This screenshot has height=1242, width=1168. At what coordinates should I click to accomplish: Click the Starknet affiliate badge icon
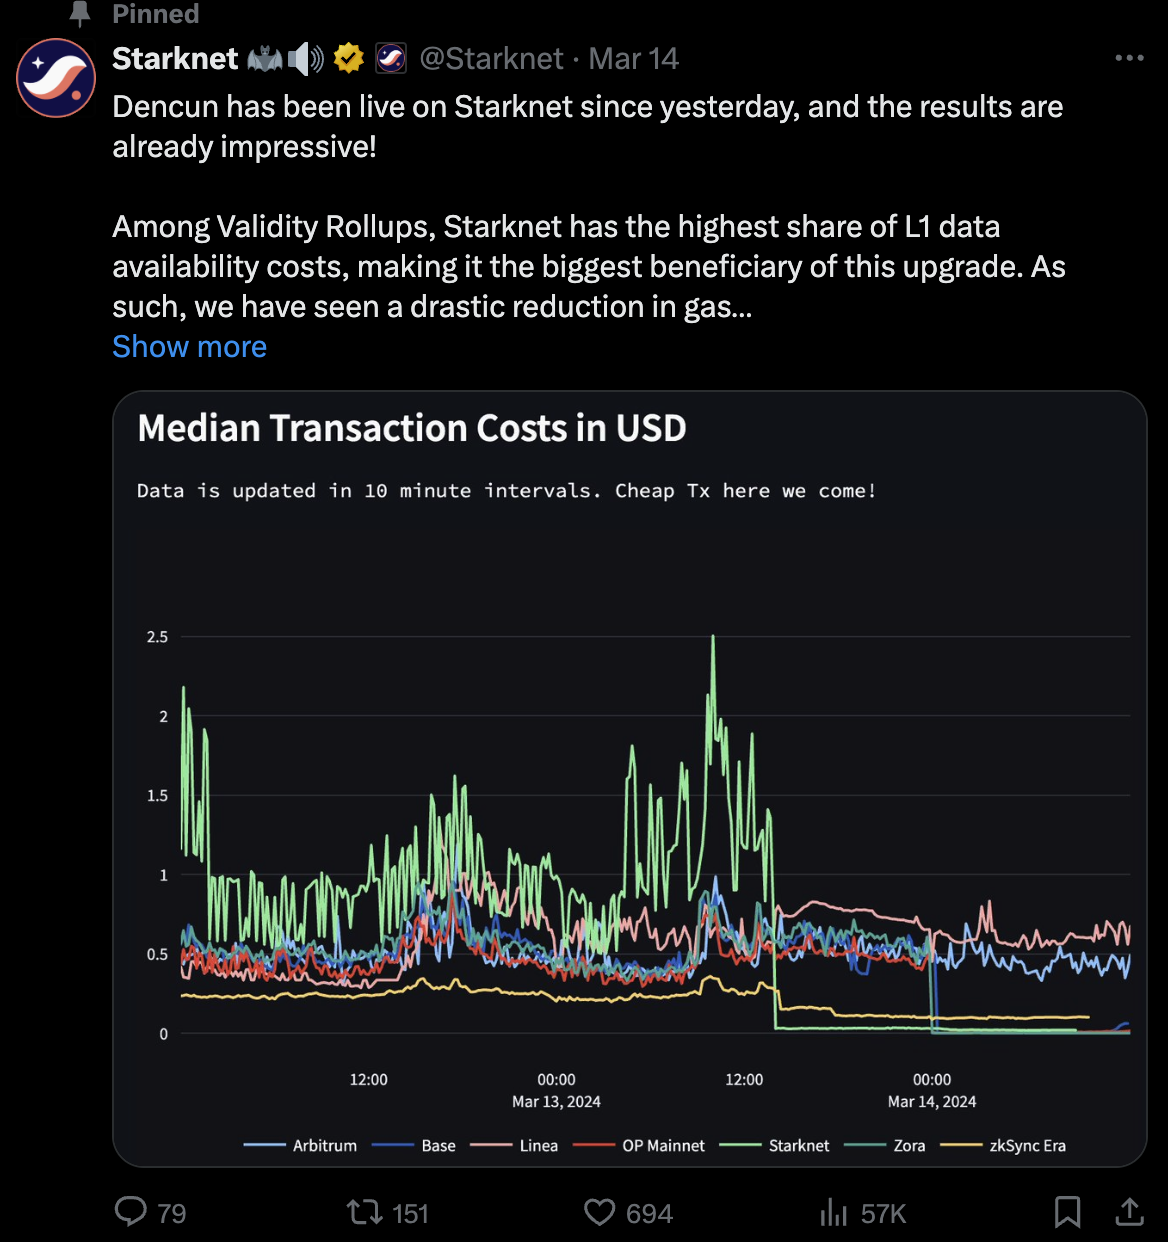pyautogui.click(x=391, y=59)
